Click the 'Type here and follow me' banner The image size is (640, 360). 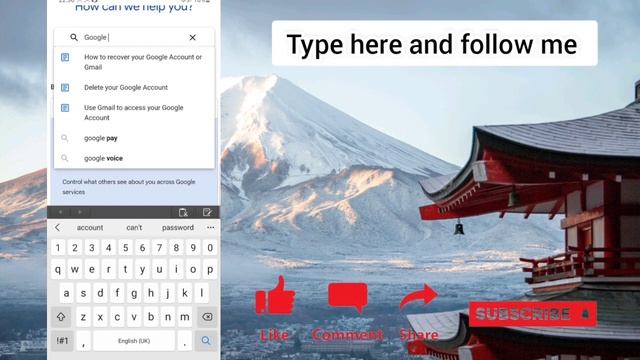point(435,43)
